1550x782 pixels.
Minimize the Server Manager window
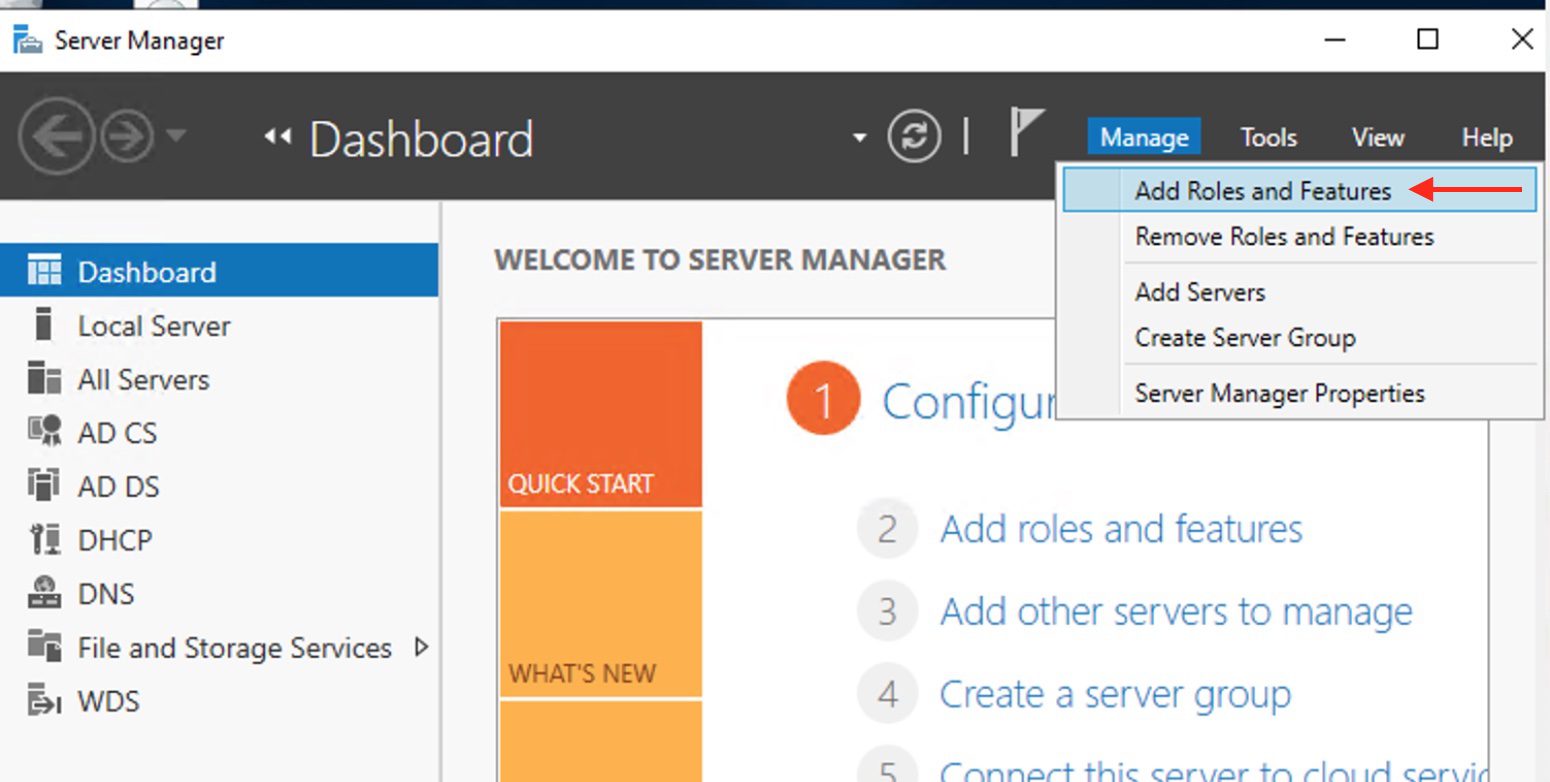pyautogui.click(x=1334, y=40)
